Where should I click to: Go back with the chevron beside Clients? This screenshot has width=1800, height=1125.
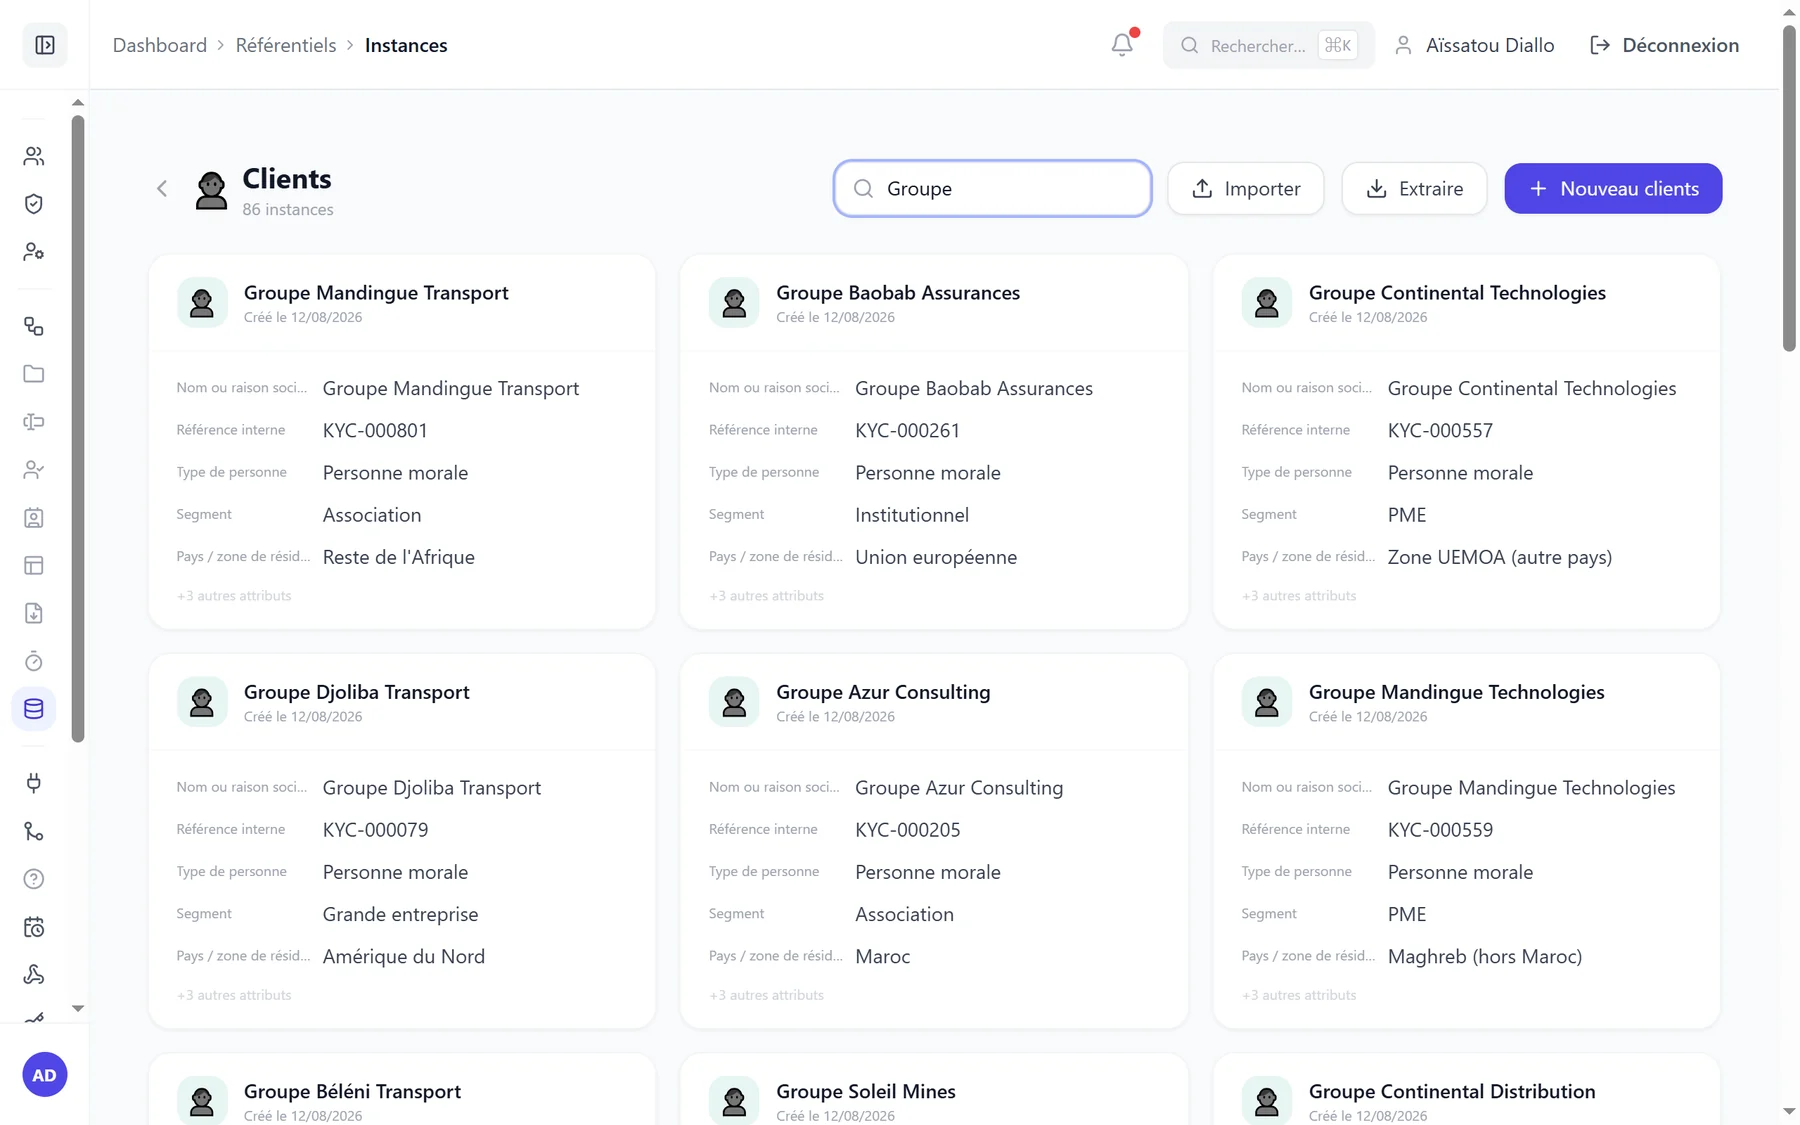(162, 188)
